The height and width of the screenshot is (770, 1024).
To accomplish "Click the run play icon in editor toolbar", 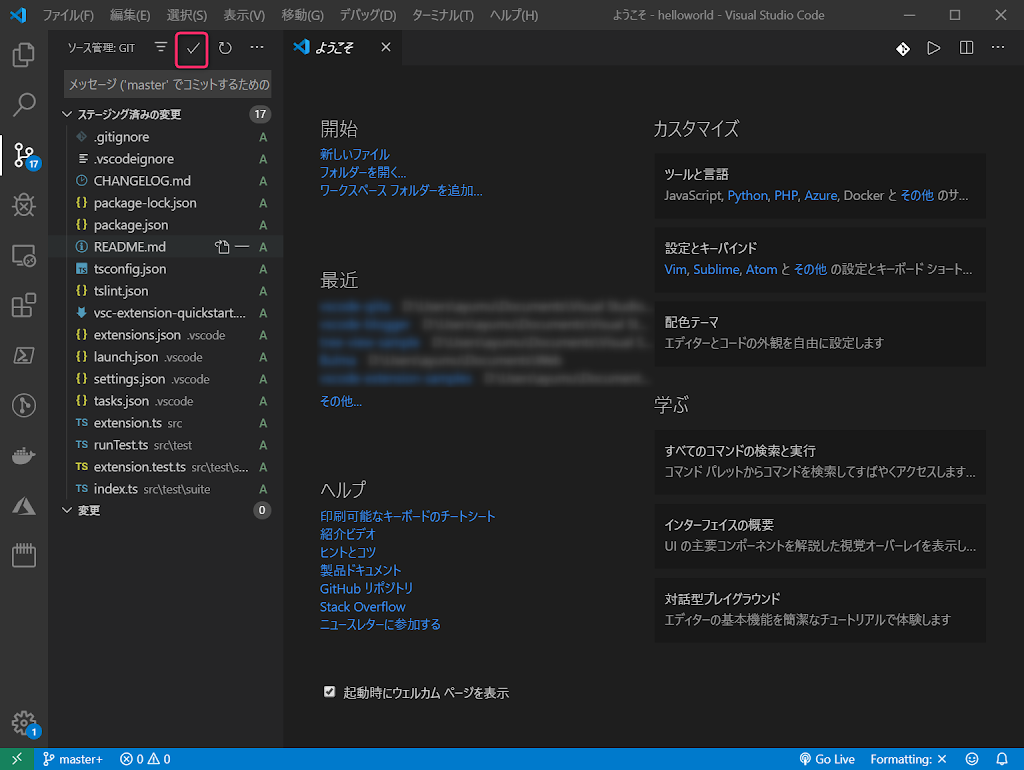I will tap(934, 48).
